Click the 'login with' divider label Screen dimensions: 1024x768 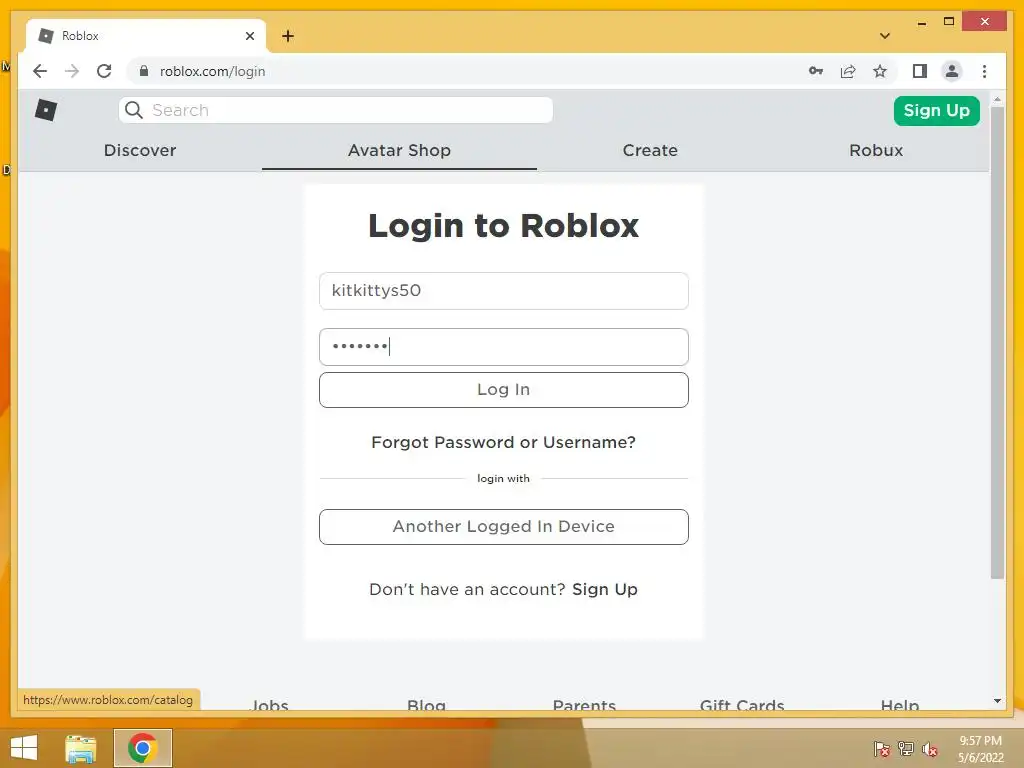[504, 478]
